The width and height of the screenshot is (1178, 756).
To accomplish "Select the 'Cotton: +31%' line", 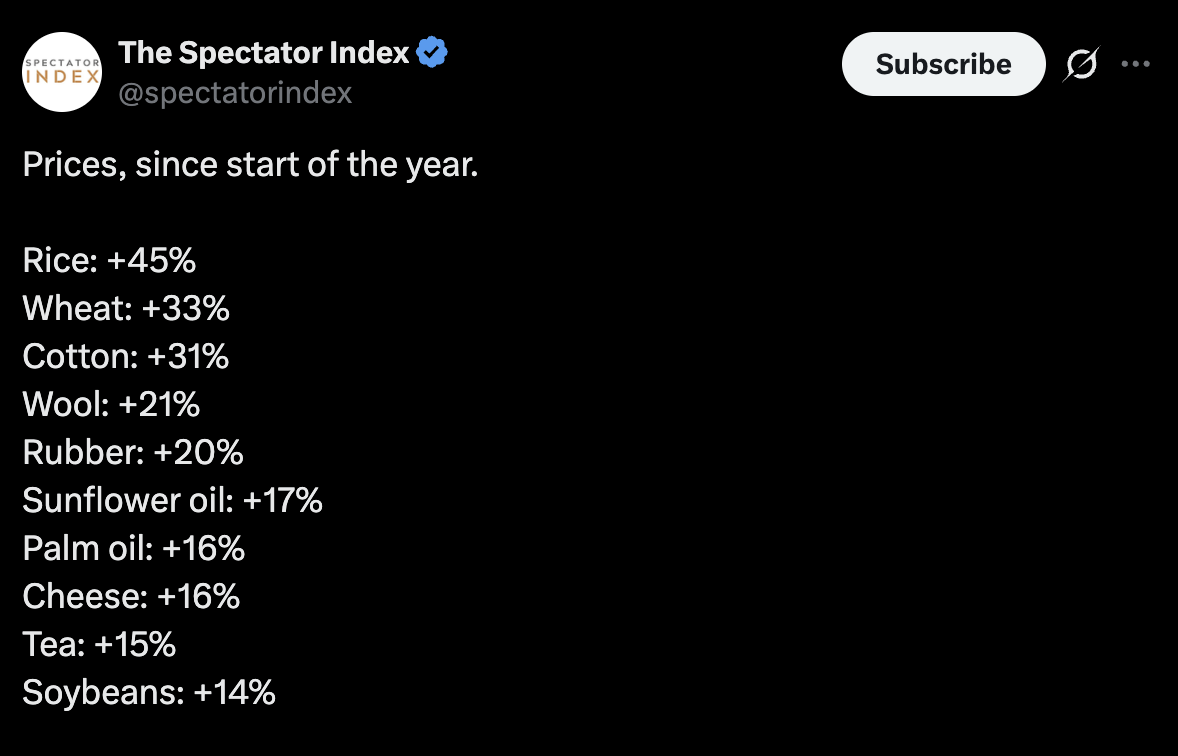I will (125, 356).
